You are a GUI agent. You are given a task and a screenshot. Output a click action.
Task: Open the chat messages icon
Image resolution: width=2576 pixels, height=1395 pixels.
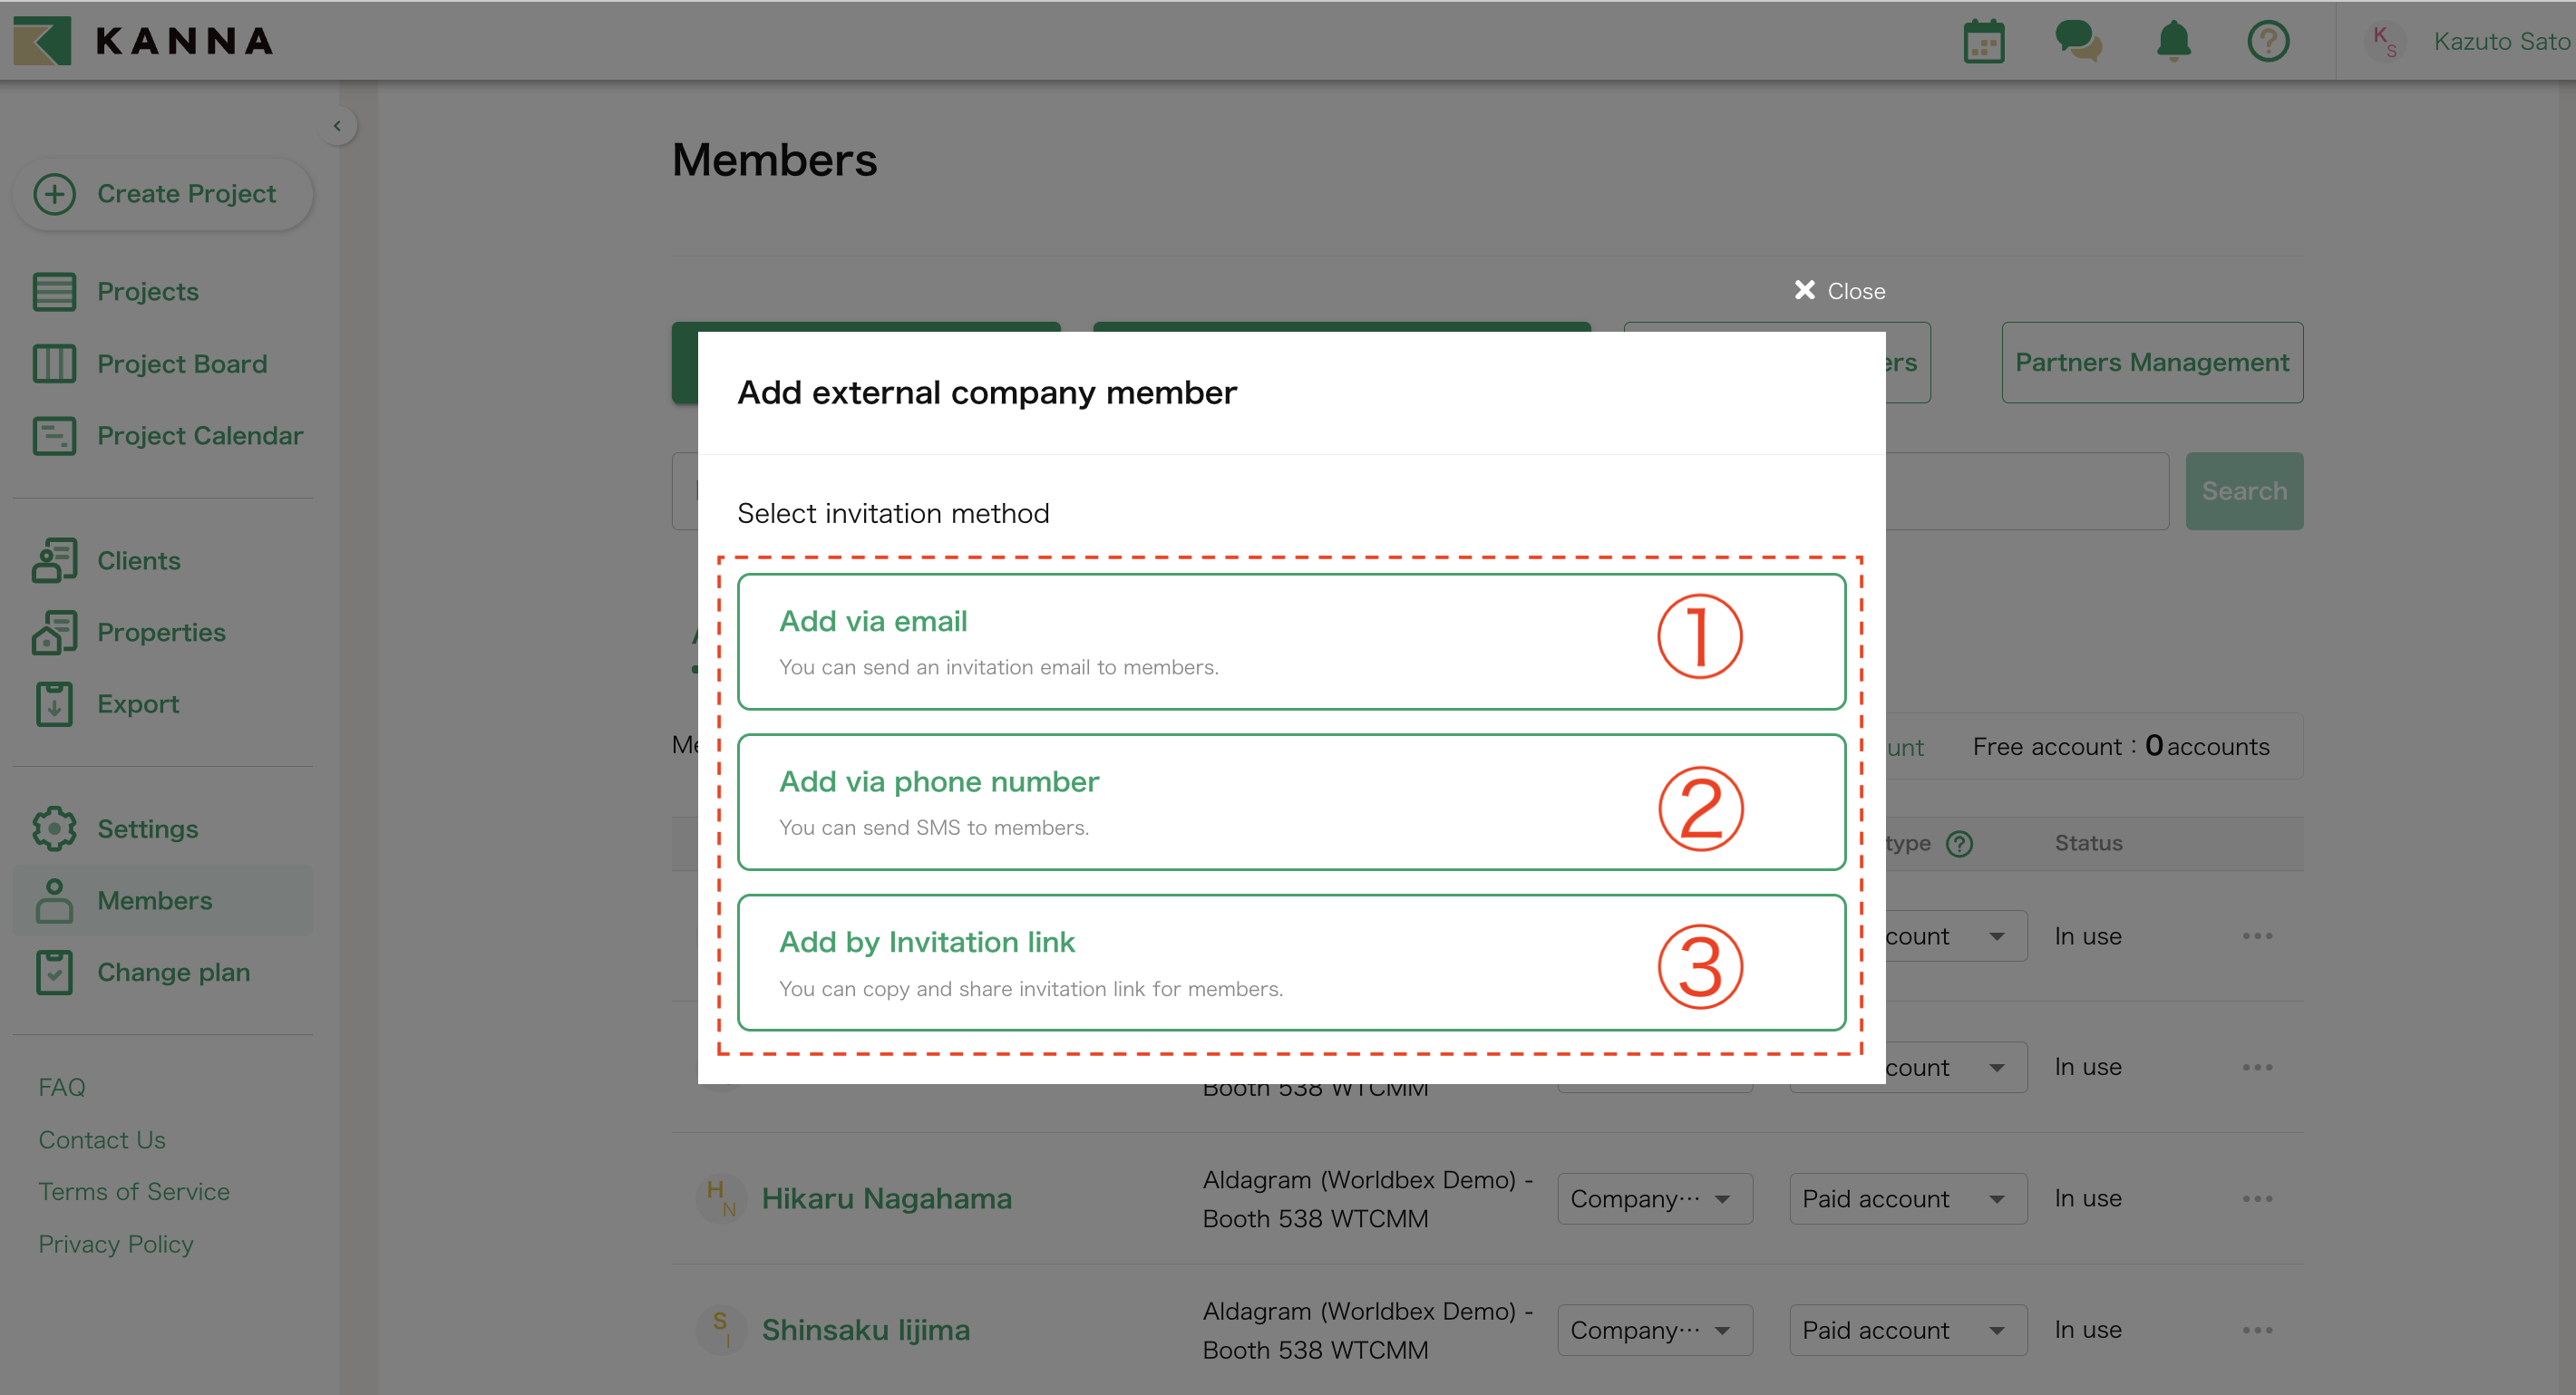click(2078, 42)
